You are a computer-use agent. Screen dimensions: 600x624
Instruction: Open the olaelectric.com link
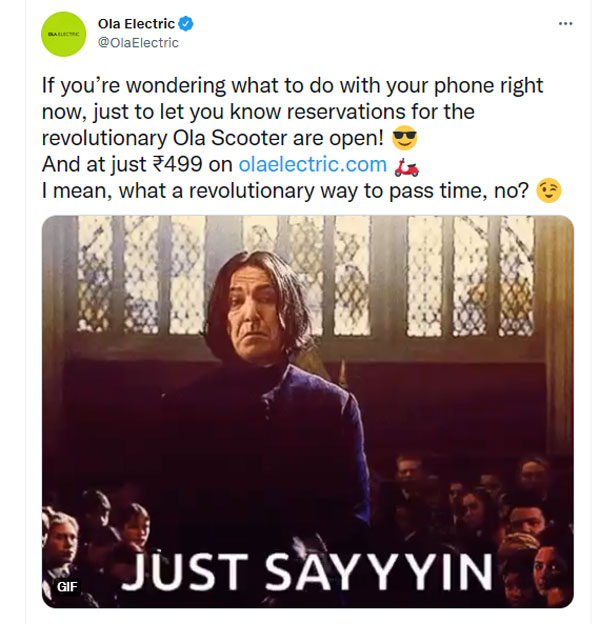pos(312,164)
